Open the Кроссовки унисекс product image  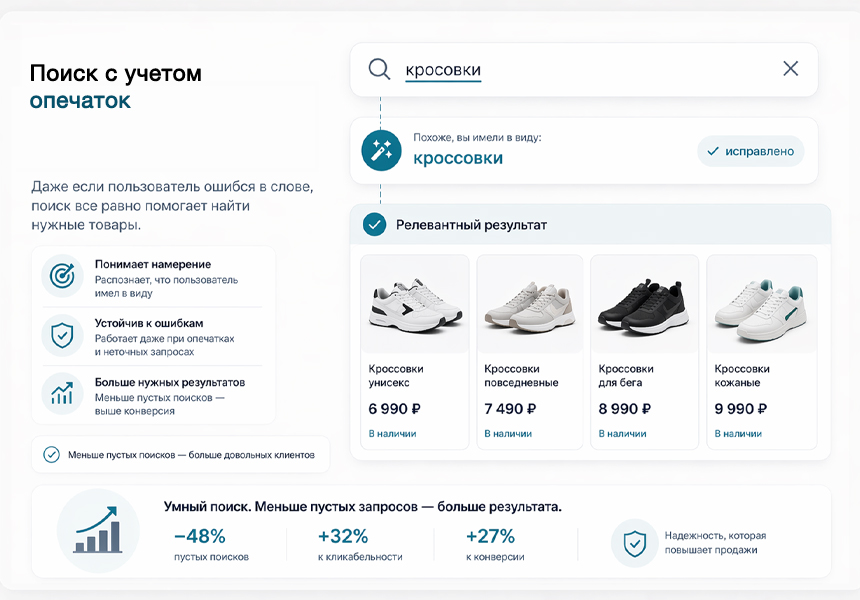pos(414,304)
